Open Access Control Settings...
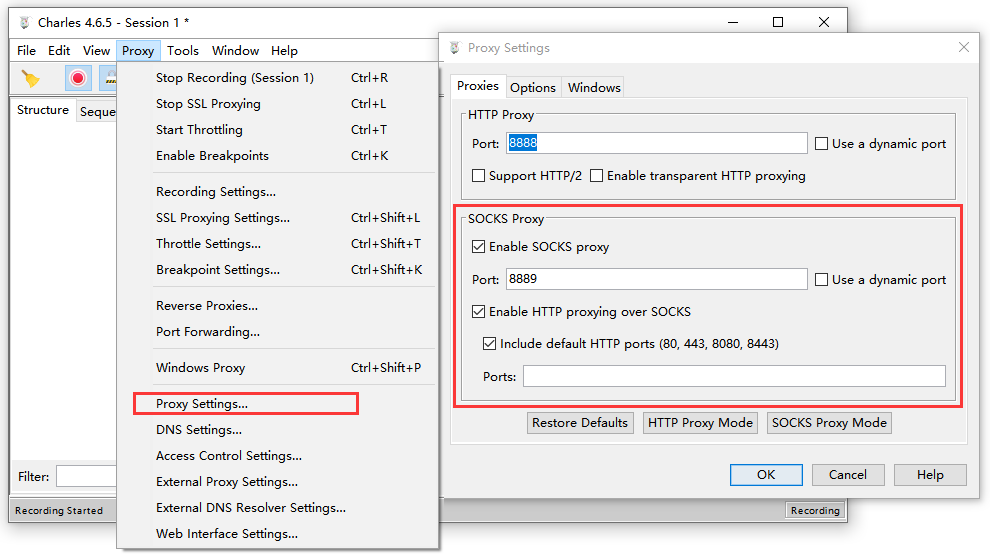The height and width of the screenshot is (555, 990). coord(278,455)
